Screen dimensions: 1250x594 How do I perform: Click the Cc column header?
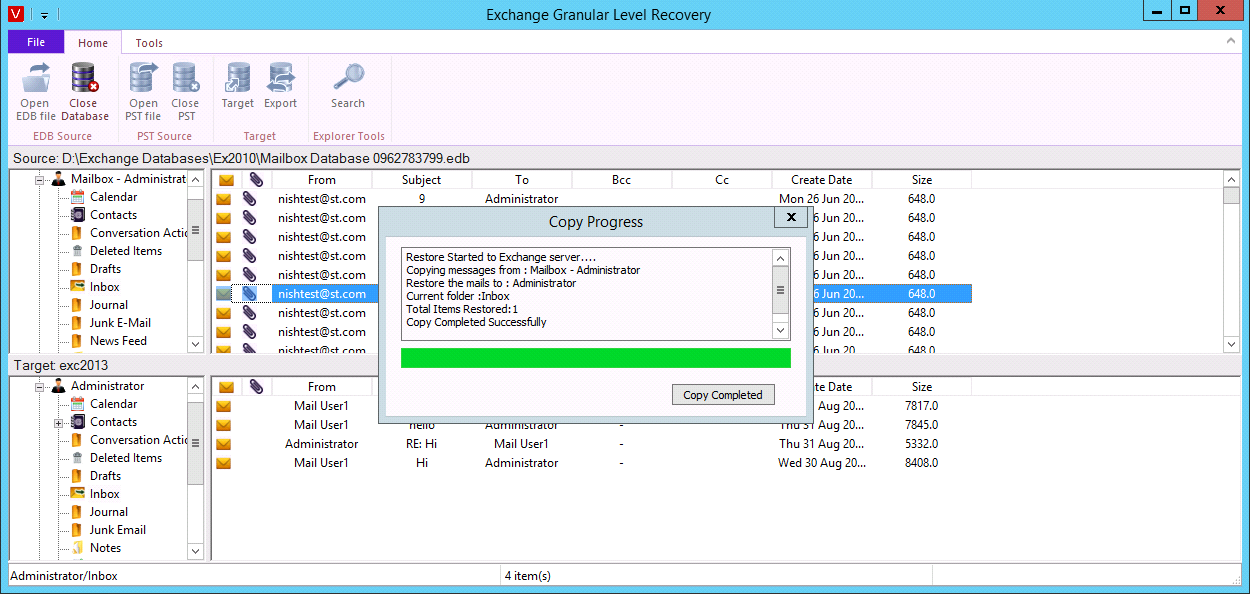(722, 180)
